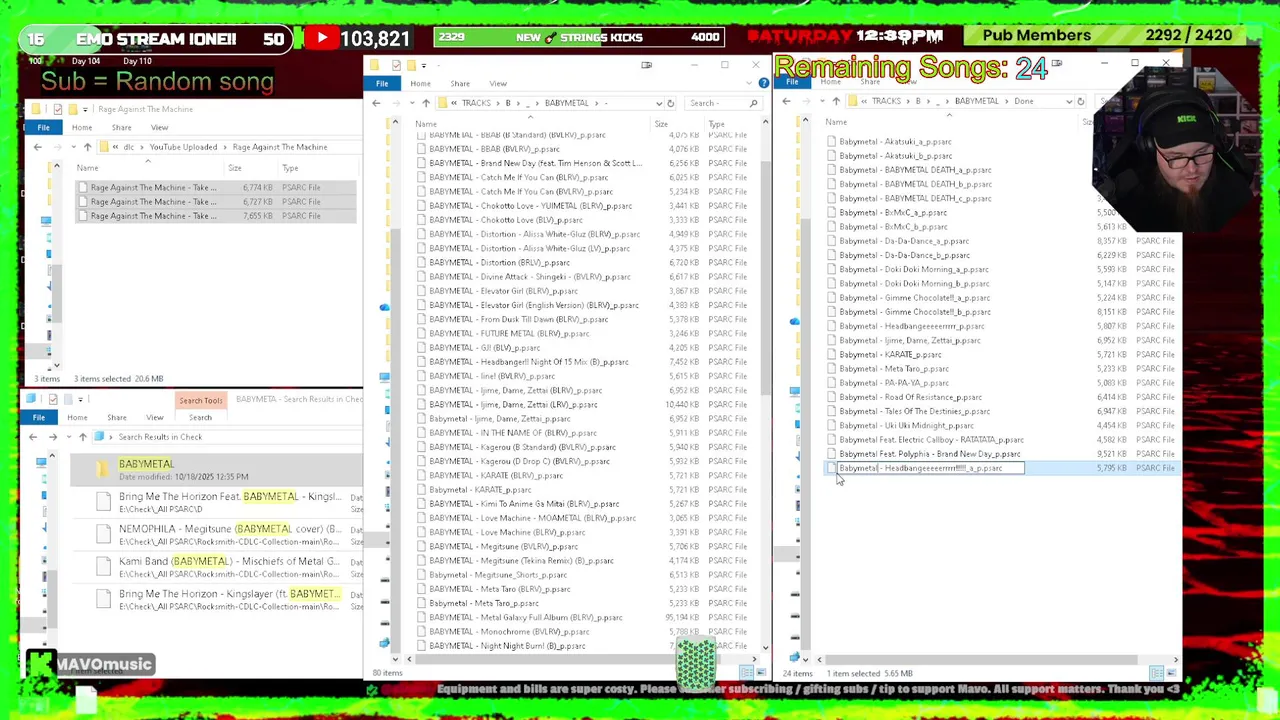The height and width of the screenshot is (720, 1280).
Task: Click the file icon of NEMOPHILA - Megitsune search result
Action: 103,534
